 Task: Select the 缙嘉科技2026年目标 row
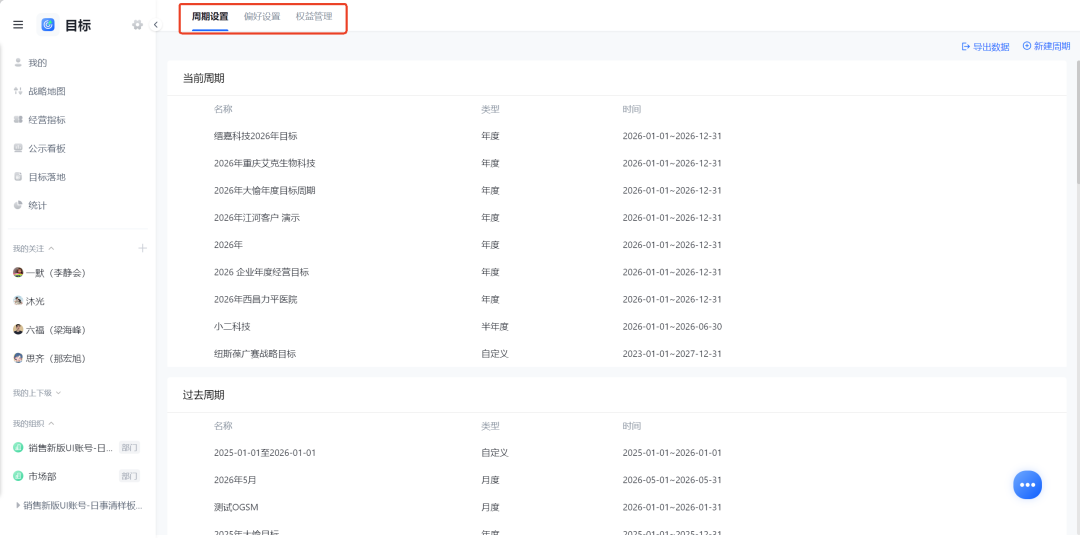[616, 136]
